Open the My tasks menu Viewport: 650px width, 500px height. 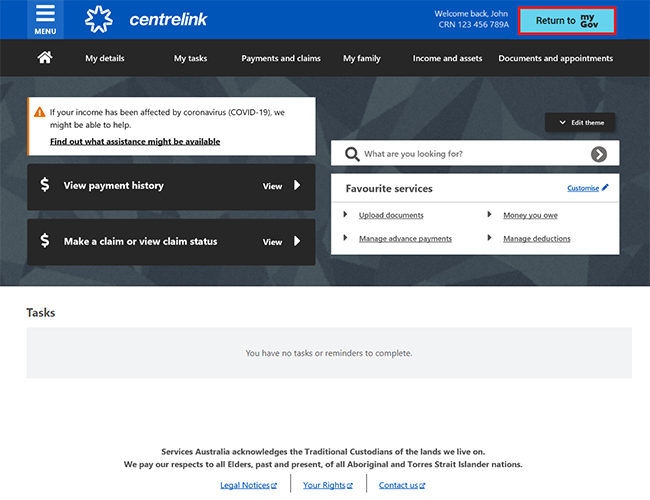click(190, 58)
